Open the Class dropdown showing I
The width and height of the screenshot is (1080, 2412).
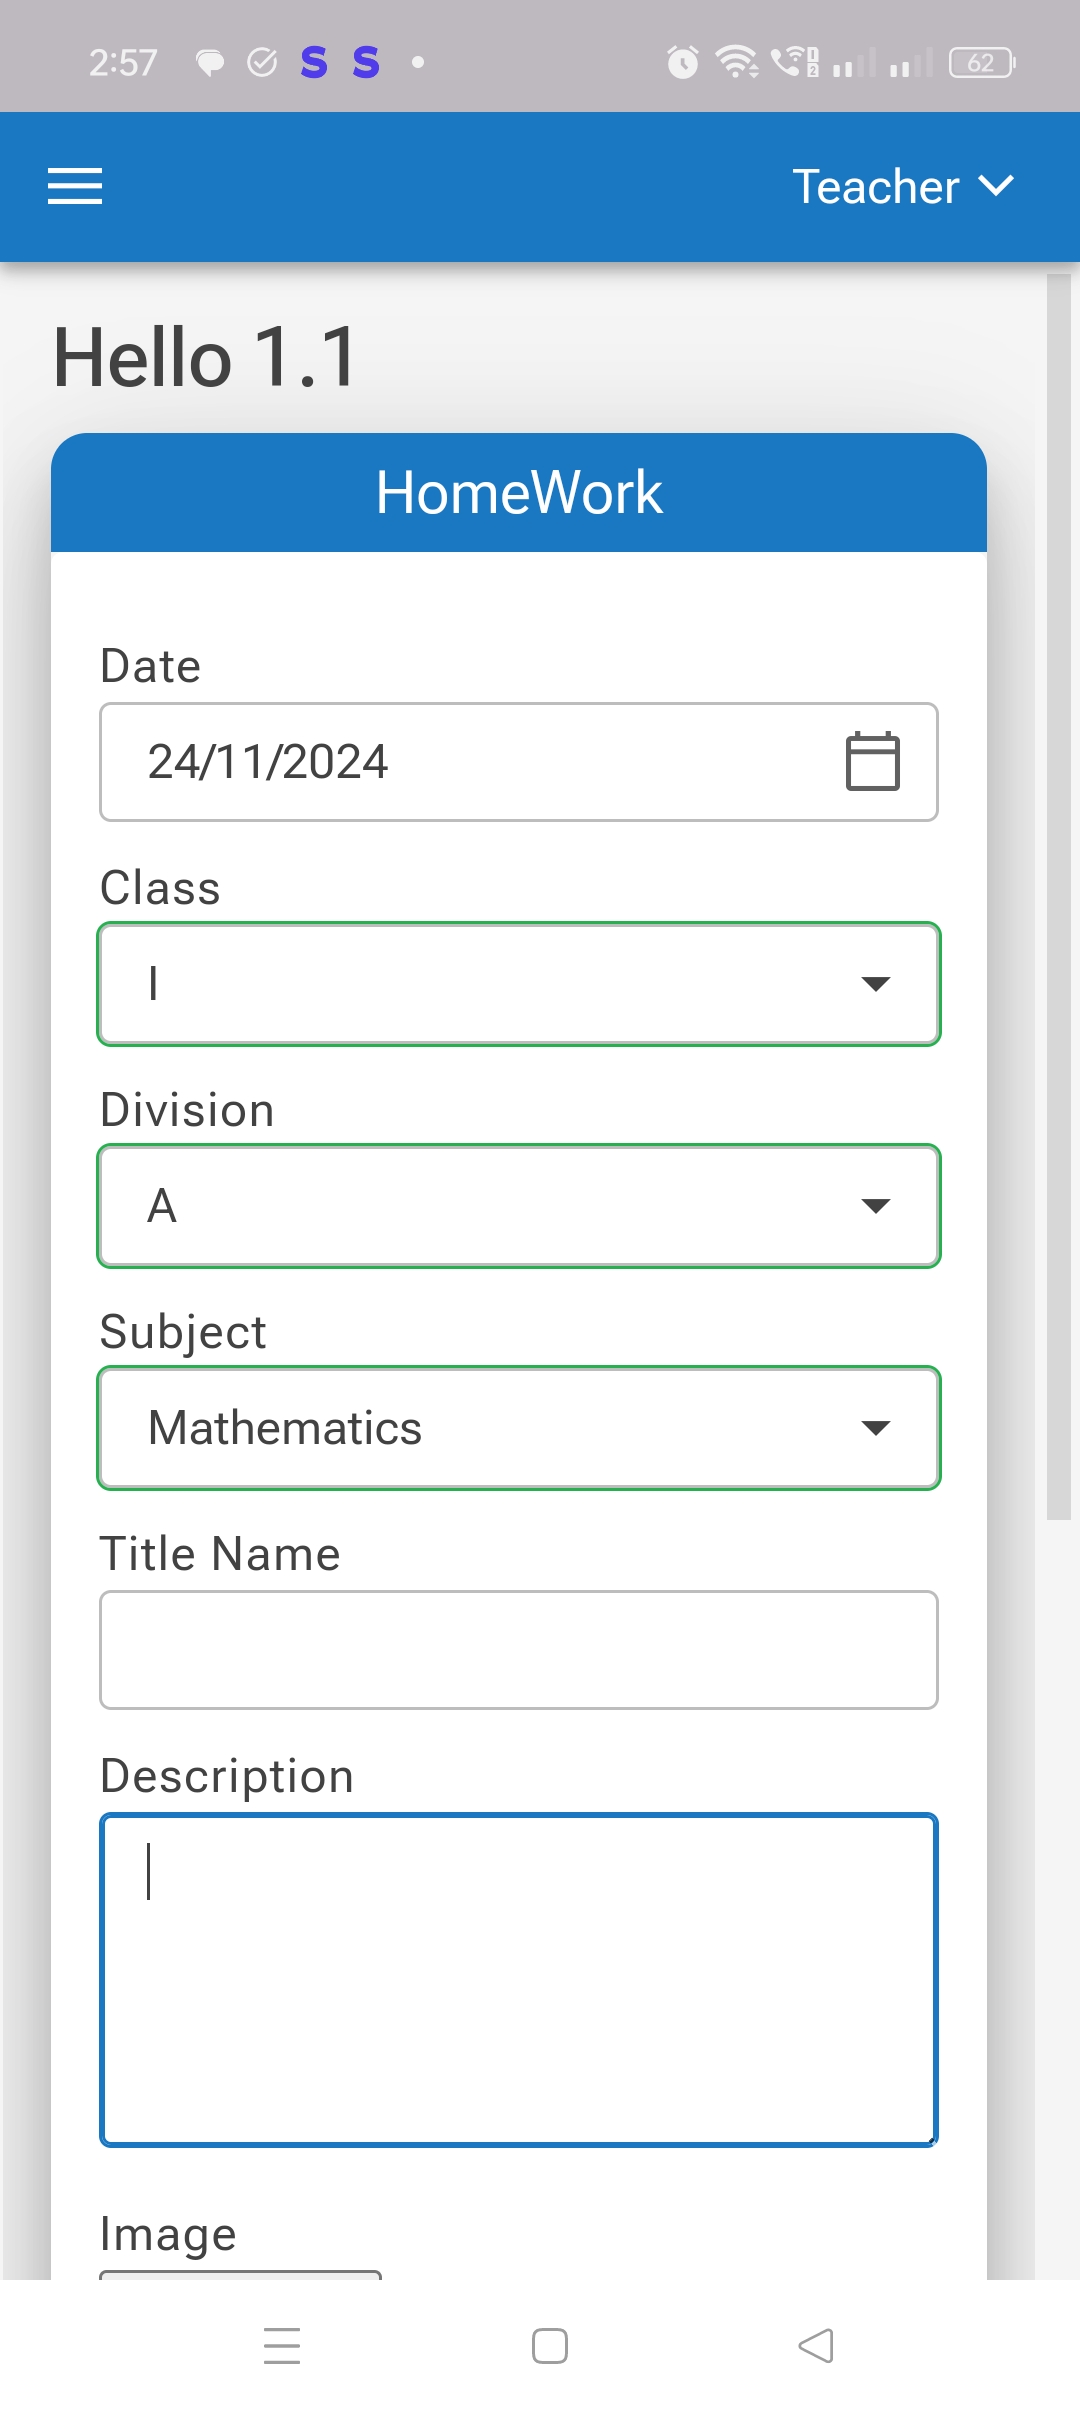tap(519, 984)
